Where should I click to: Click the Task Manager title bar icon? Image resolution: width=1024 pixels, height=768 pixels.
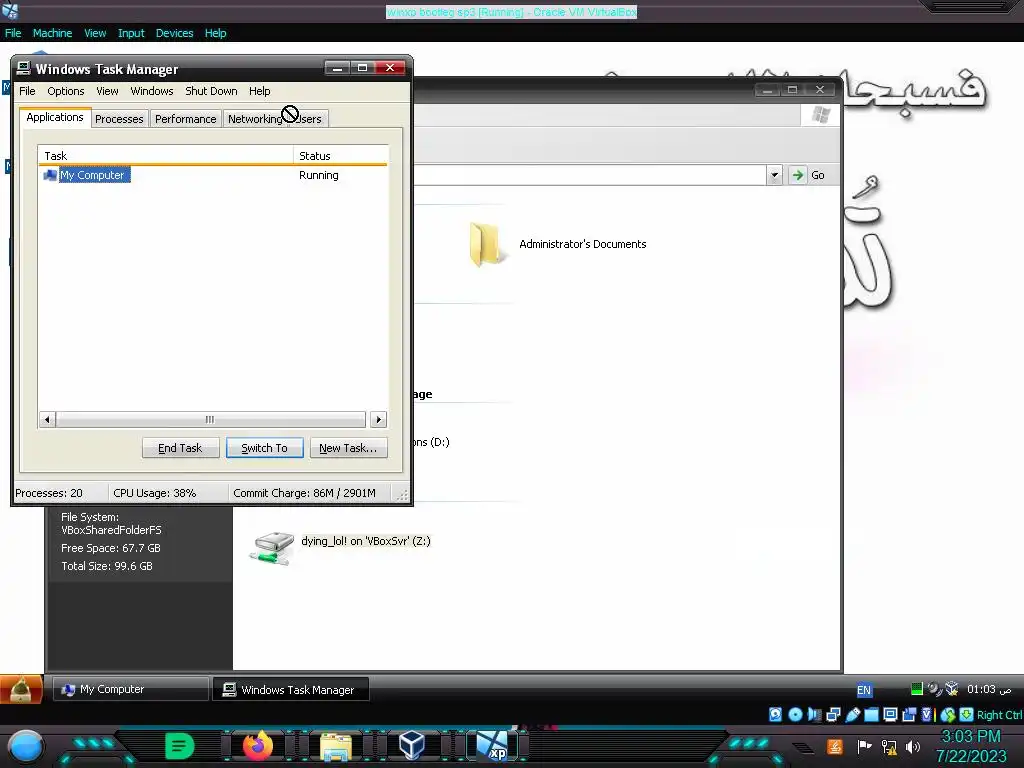(x=24, y=68)
